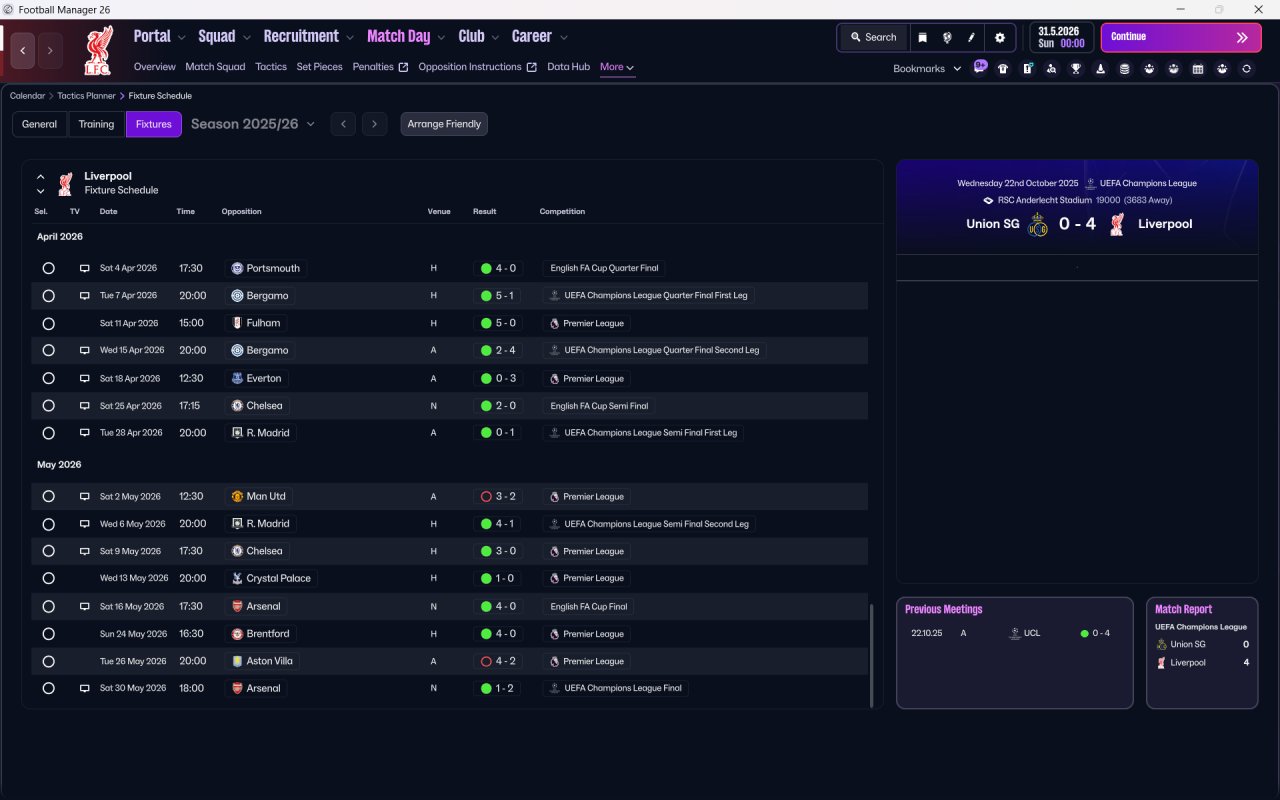Expand the More menu in Match Day submenu
This screenshot has width=1280, height=800.
pyautogui.click(x=617, y=67)
